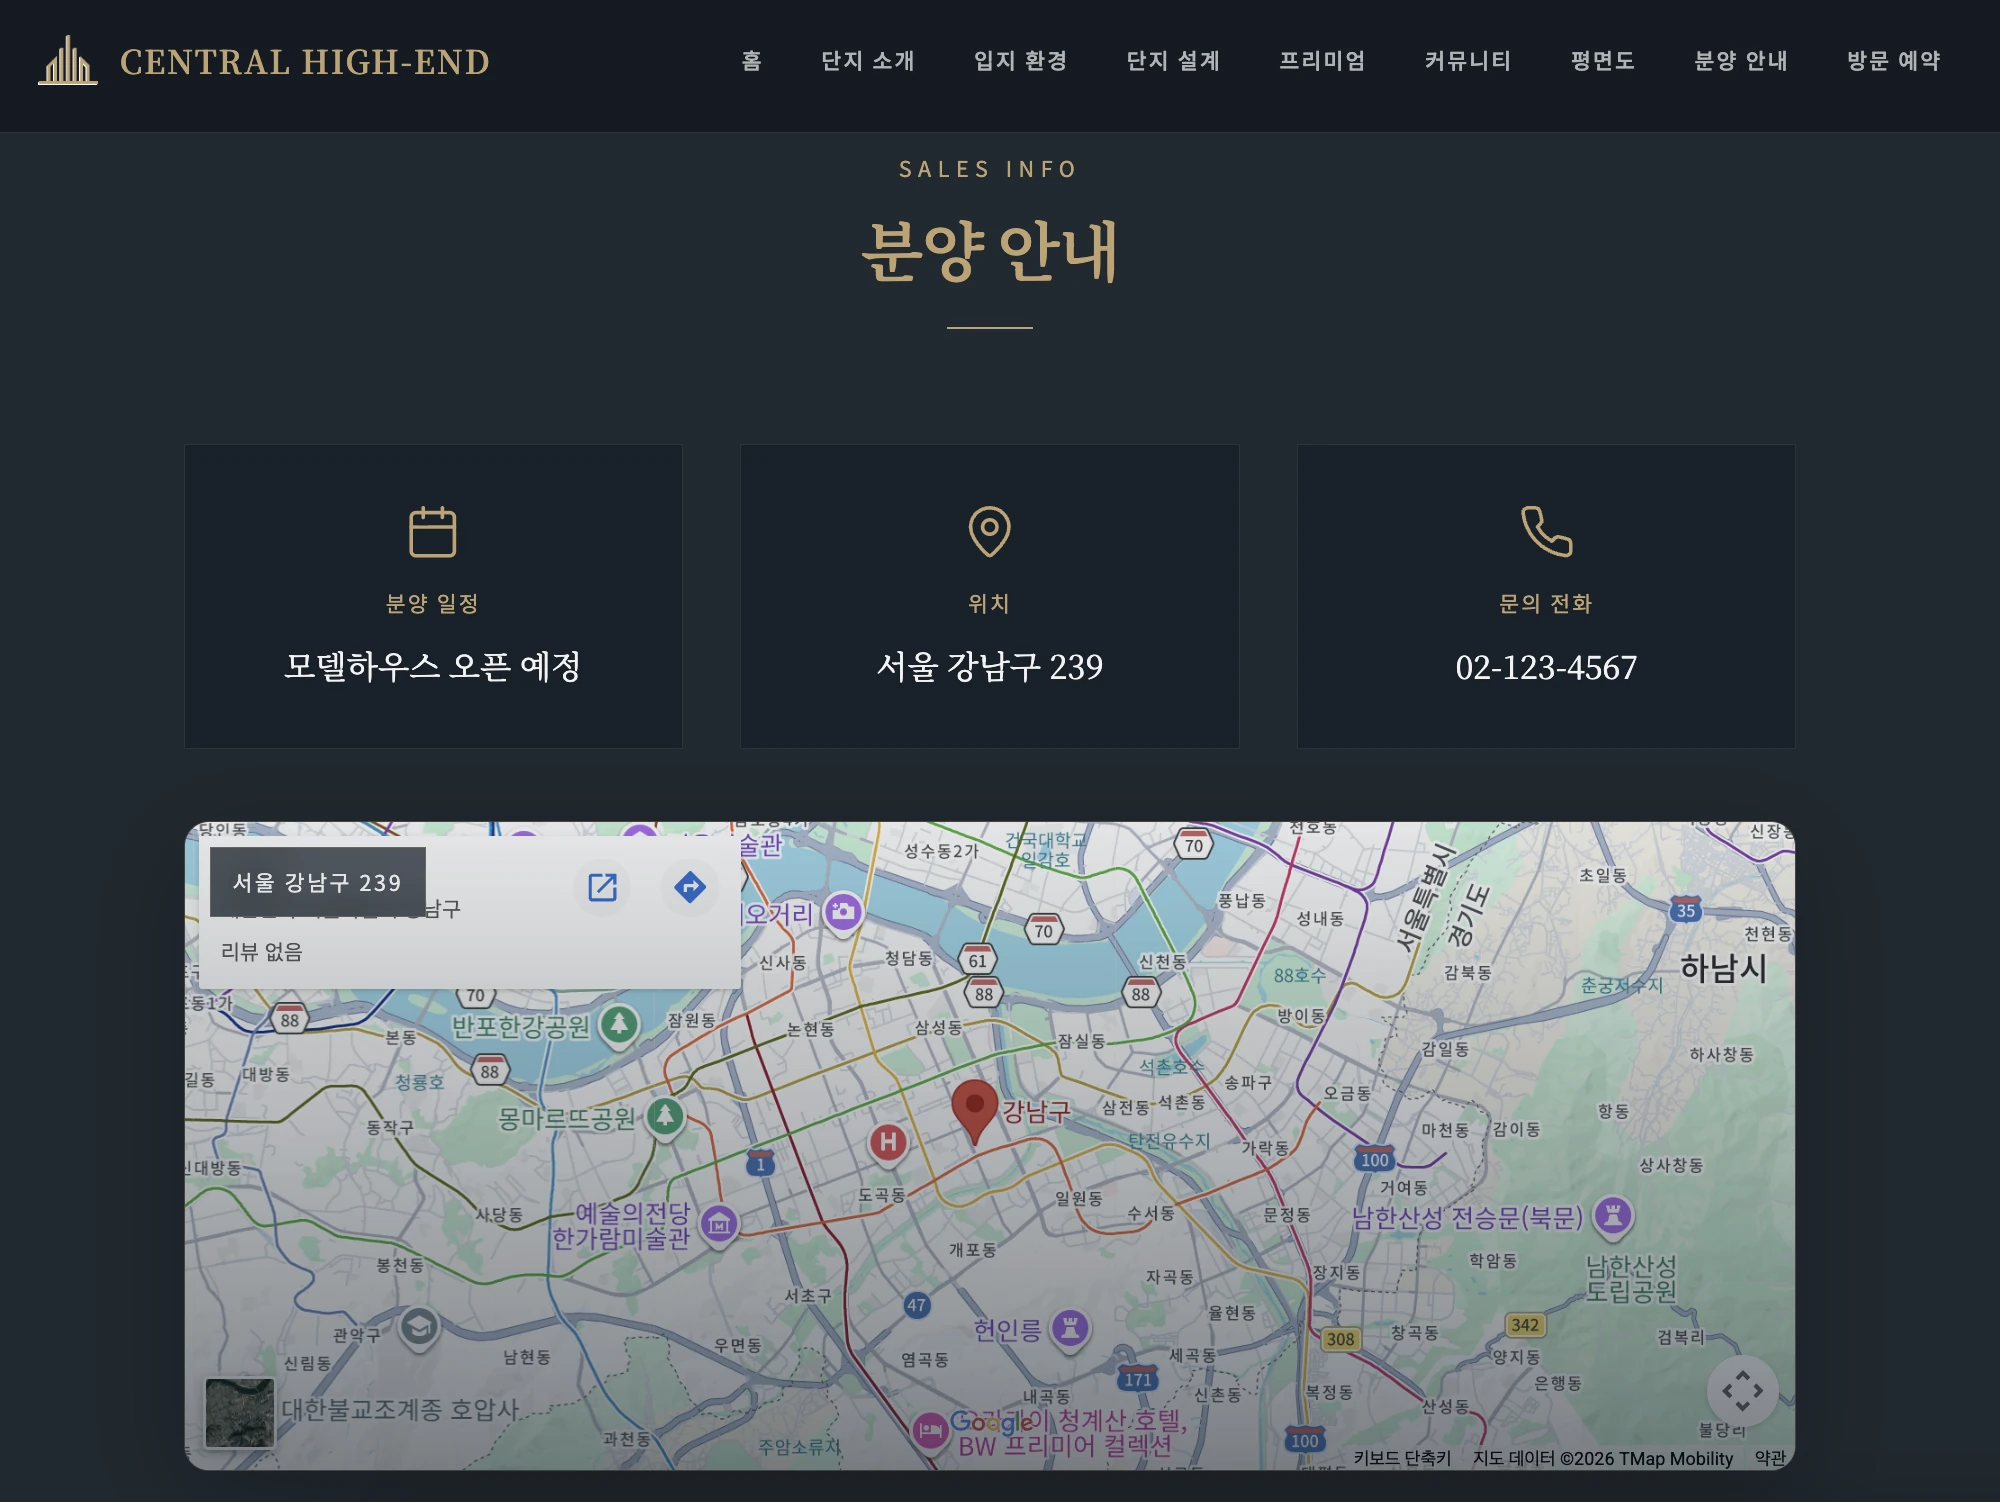Select 방문 예약 in the navigation bar
This screenshot has height=1502, width=2000.
tap(1894, 61)
